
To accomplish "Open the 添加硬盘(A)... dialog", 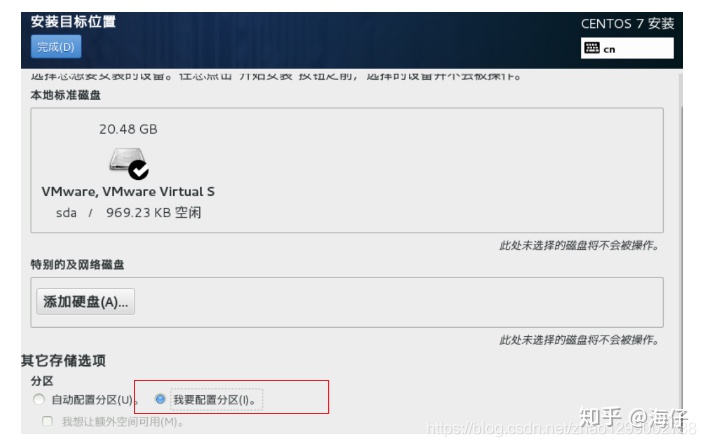I will point(86,302).
